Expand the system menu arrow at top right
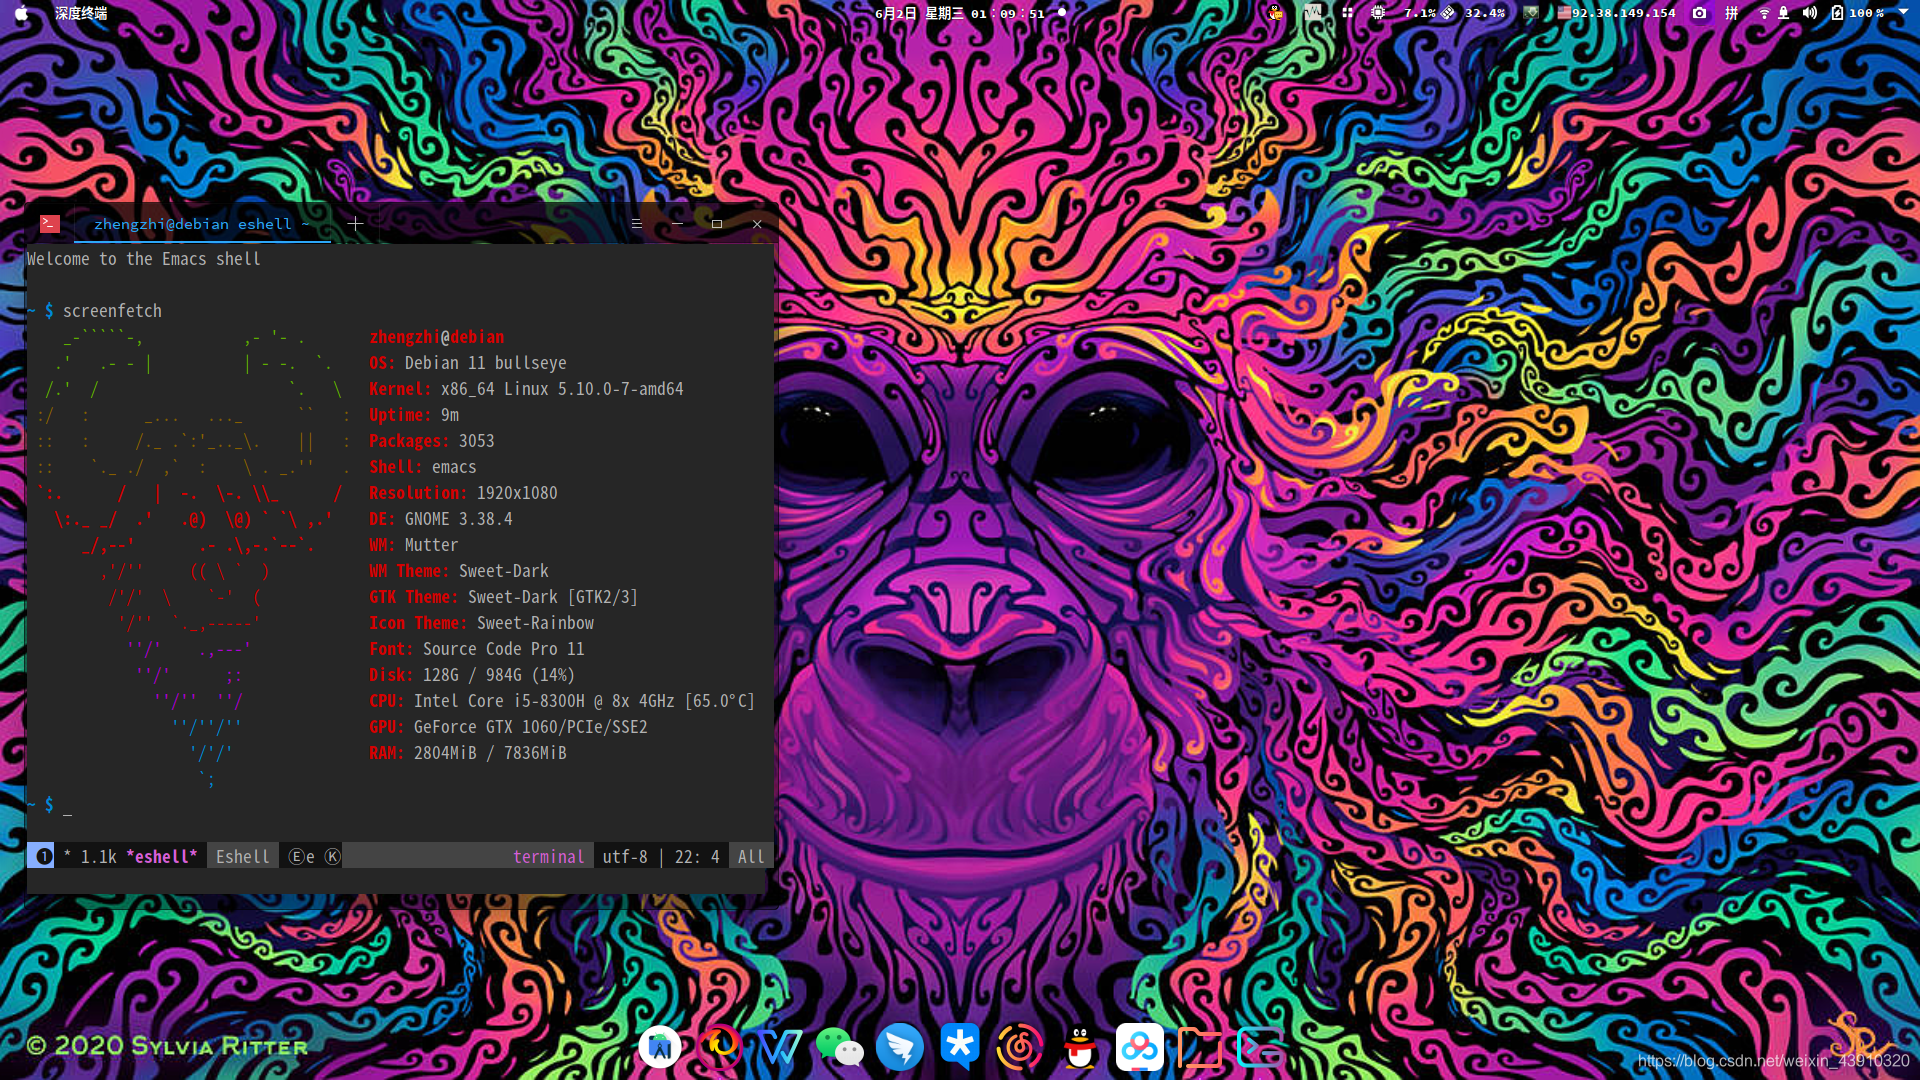The image size is (1920, 1080). [1903, 13]
